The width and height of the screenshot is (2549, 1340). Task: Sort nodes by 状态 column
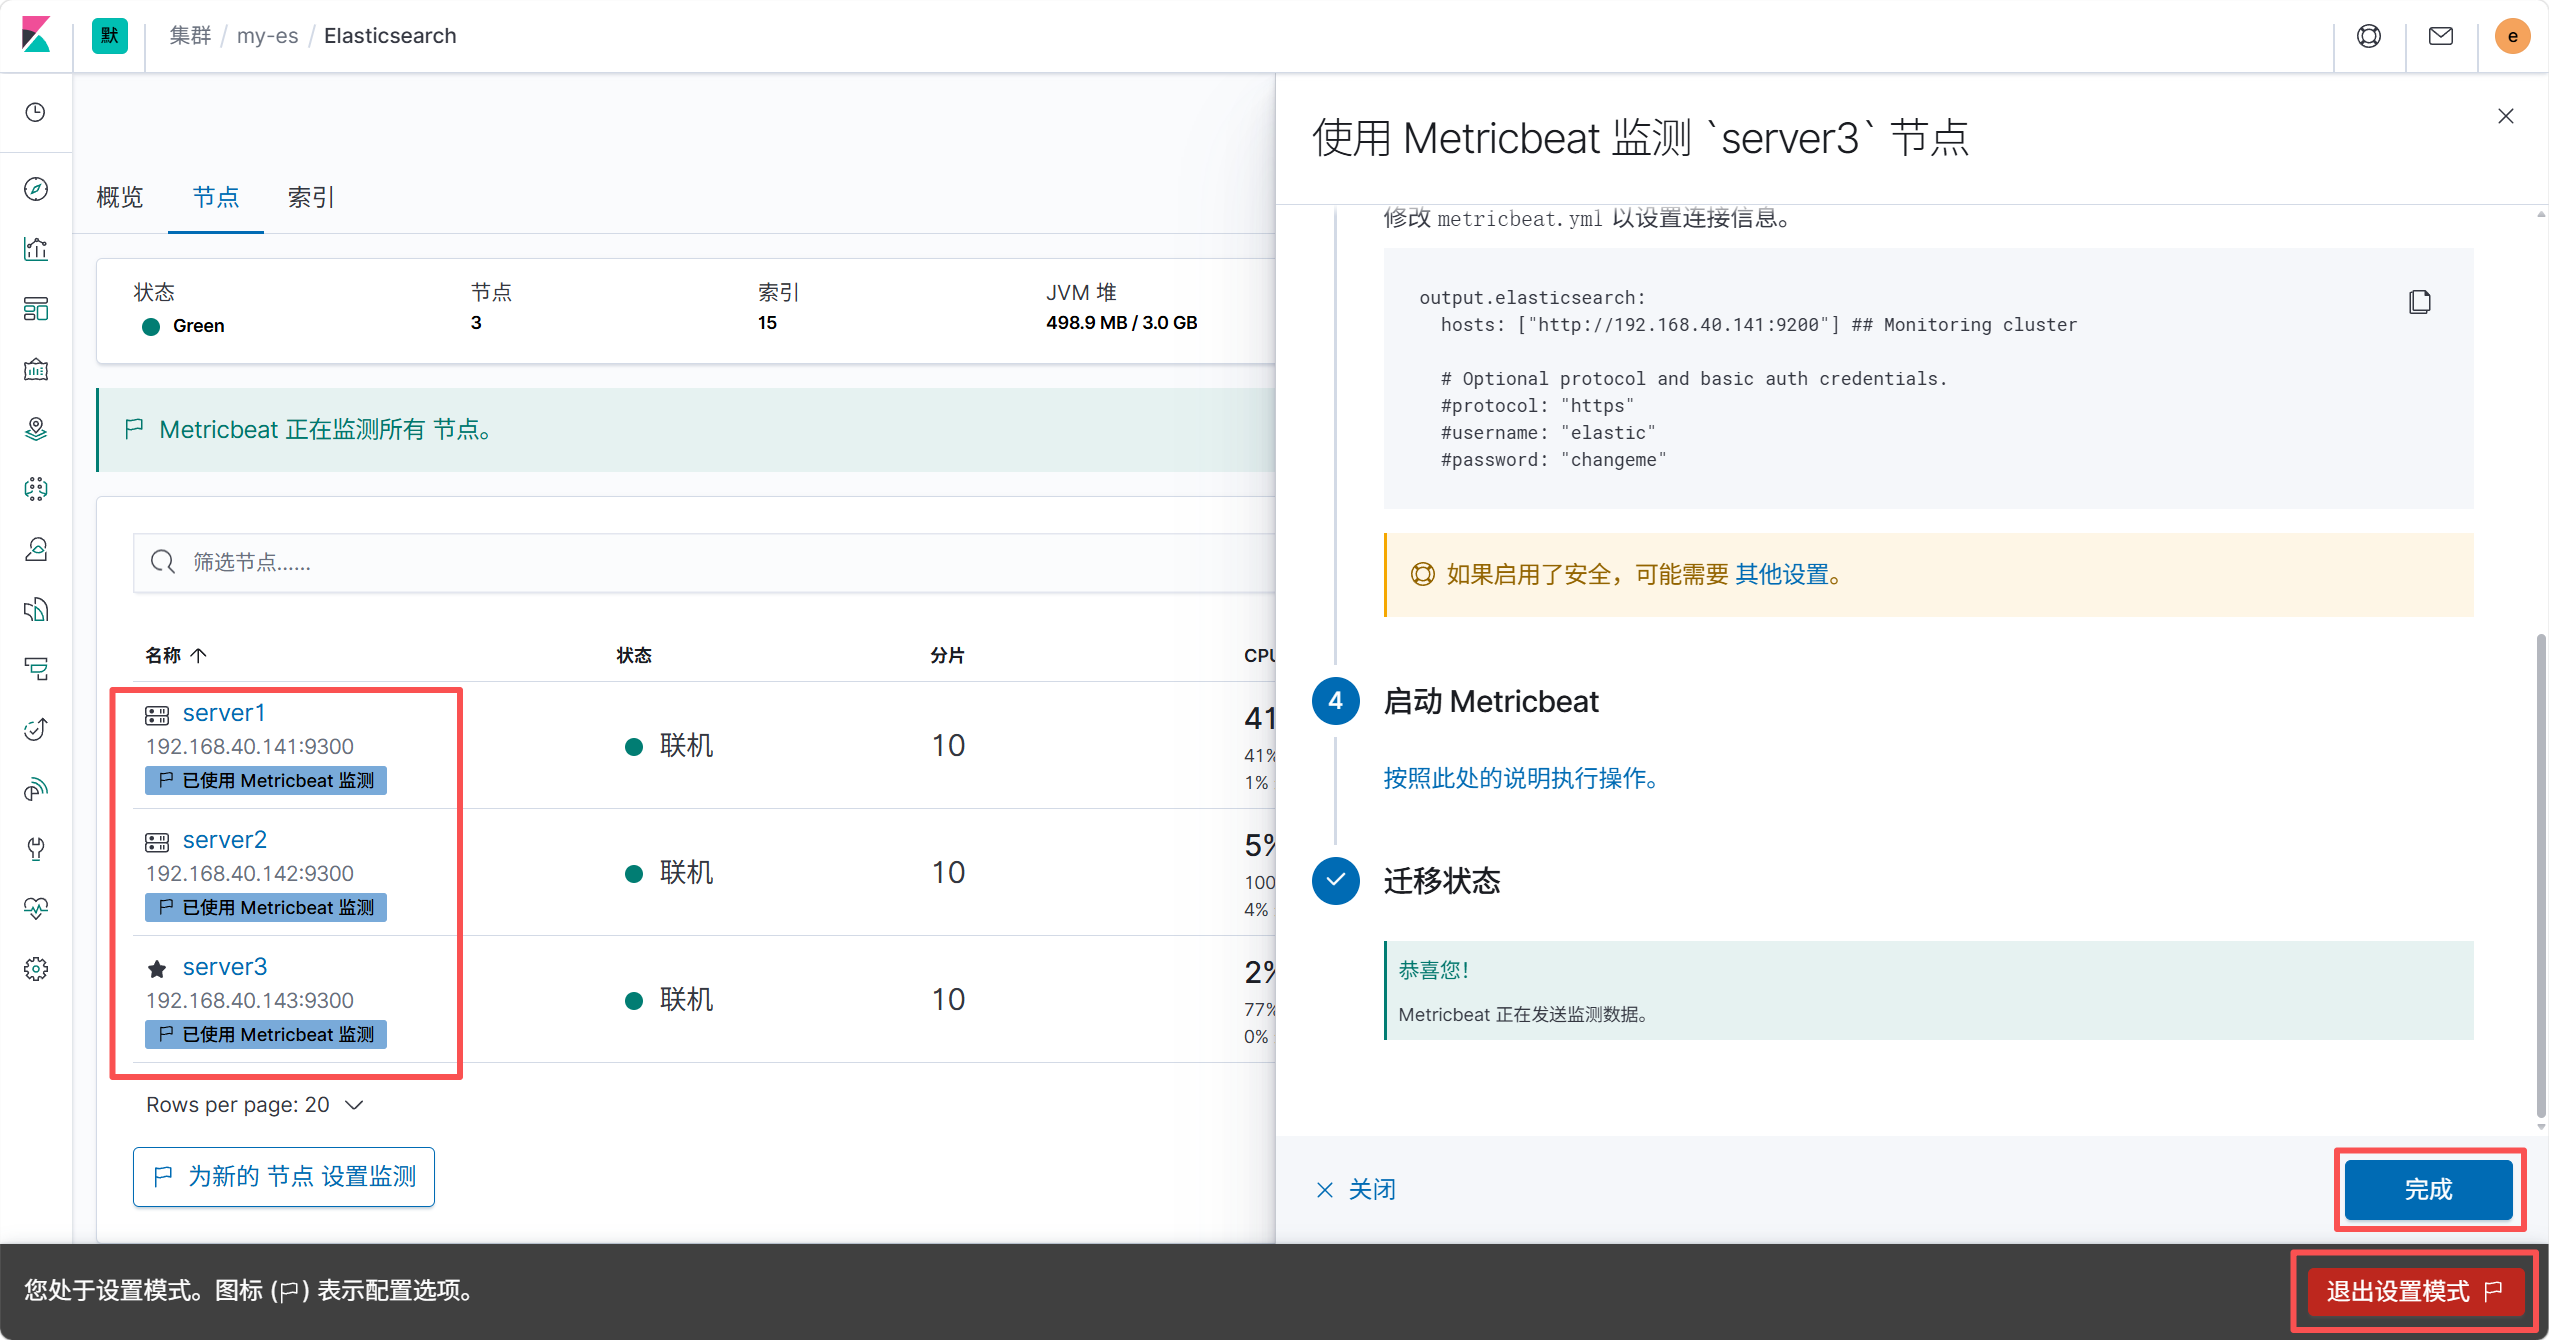[x=634, y=655]
